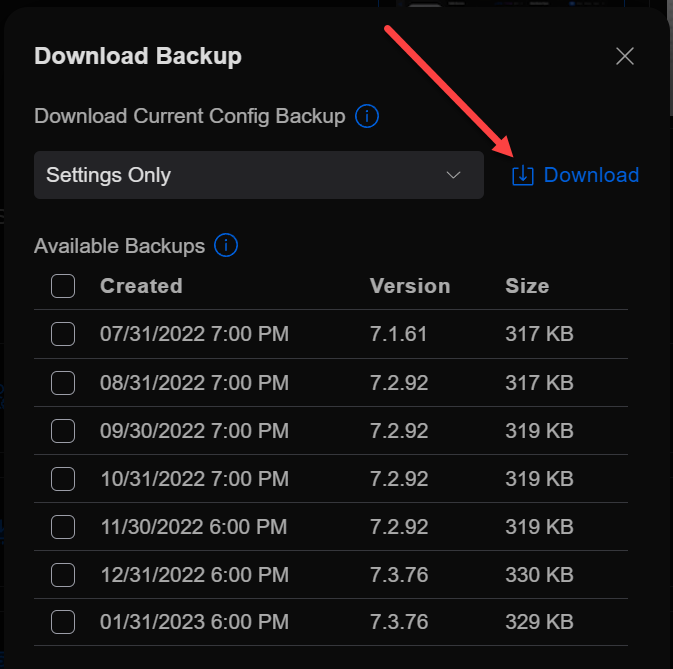Click the Created column header
Image resolution: width=673 pixels, height=669 pixels.
pos(141,286)
